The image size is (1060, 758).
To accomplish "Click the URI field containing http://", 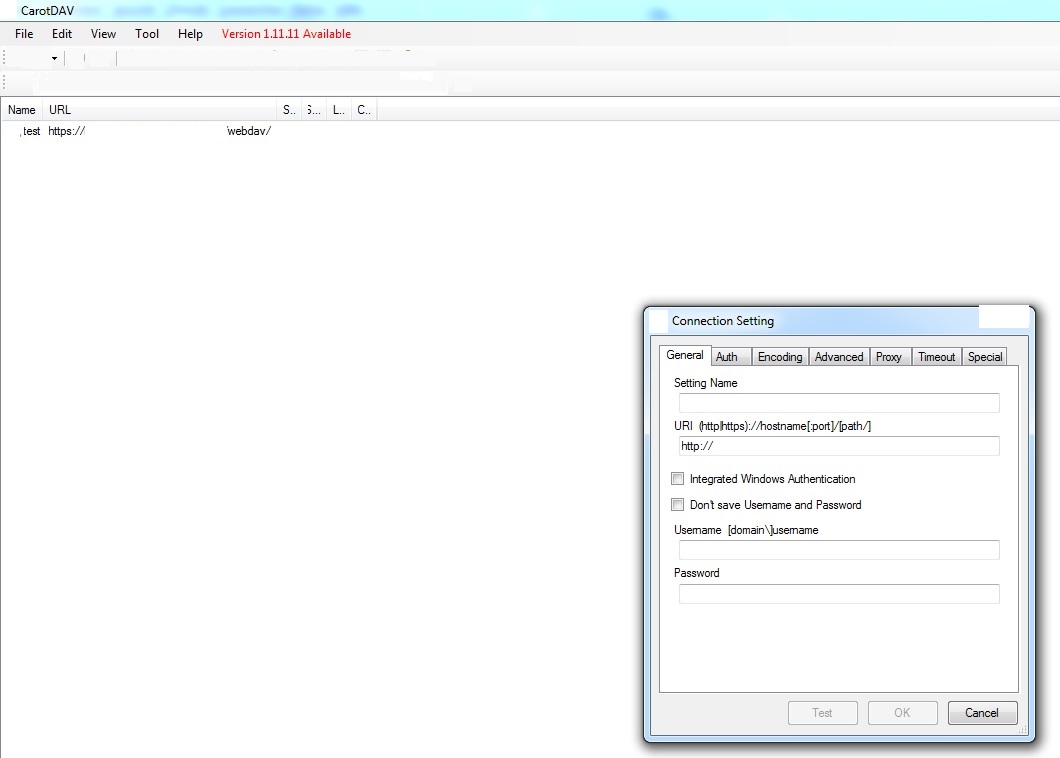I will 839,446.
